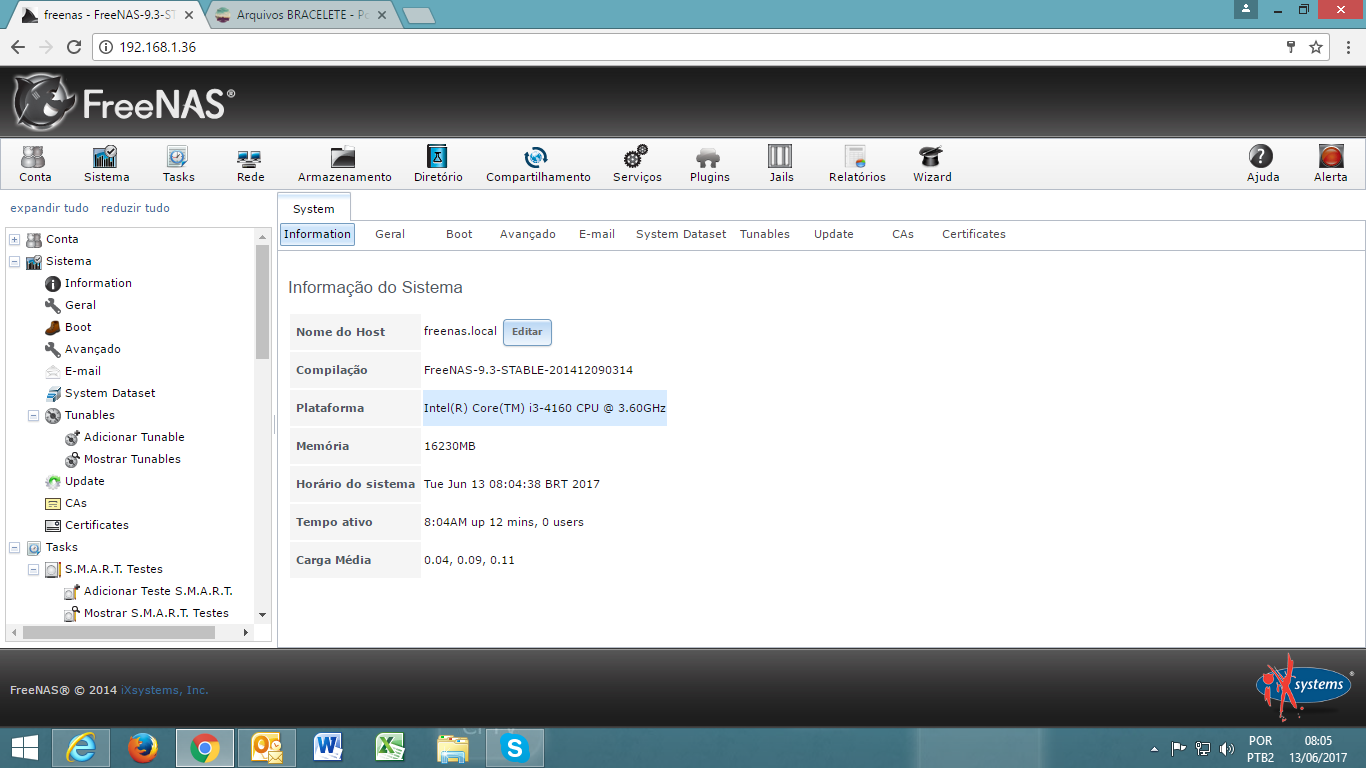Switch to the Tunables tab
Screen dimensions: 1366x768
(765, 234)
